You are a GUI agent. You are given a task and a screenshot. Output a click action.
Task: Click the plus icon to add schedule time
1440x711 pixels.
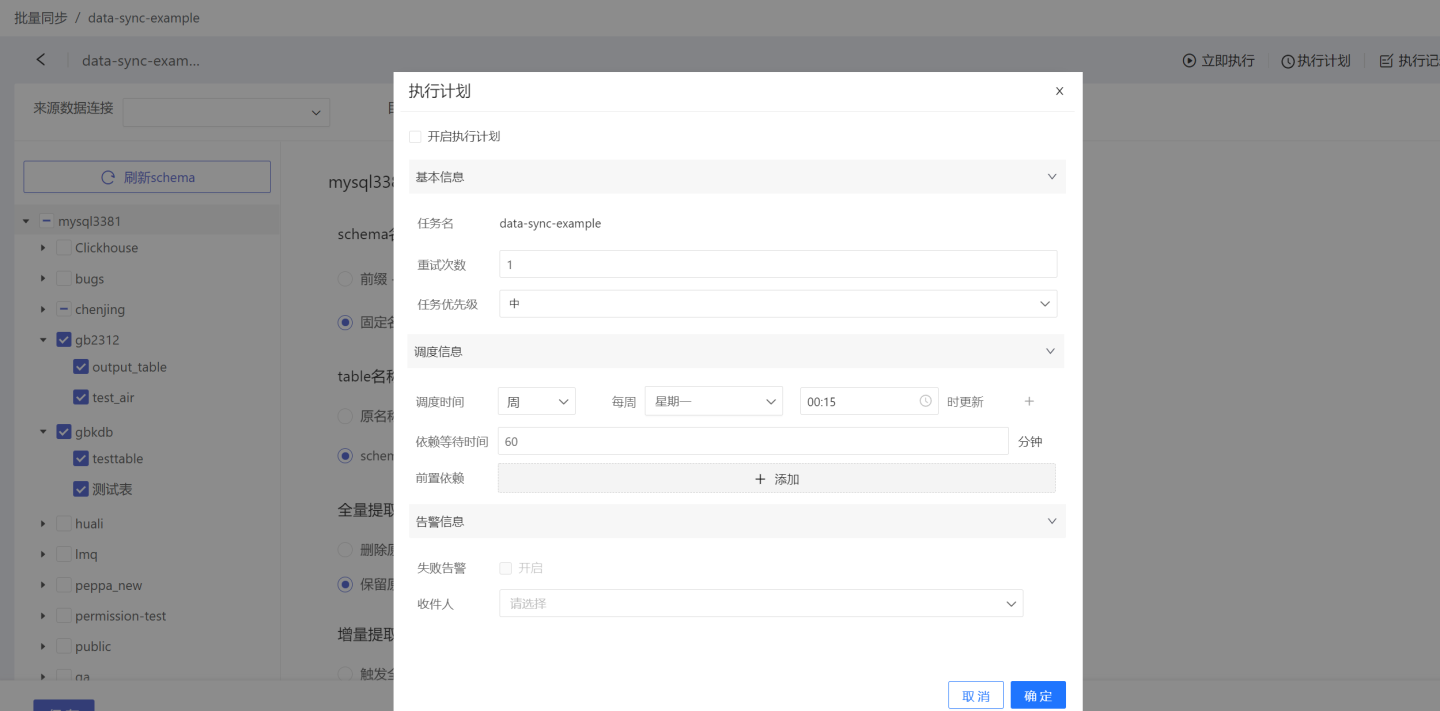(x=1029, y=401)
